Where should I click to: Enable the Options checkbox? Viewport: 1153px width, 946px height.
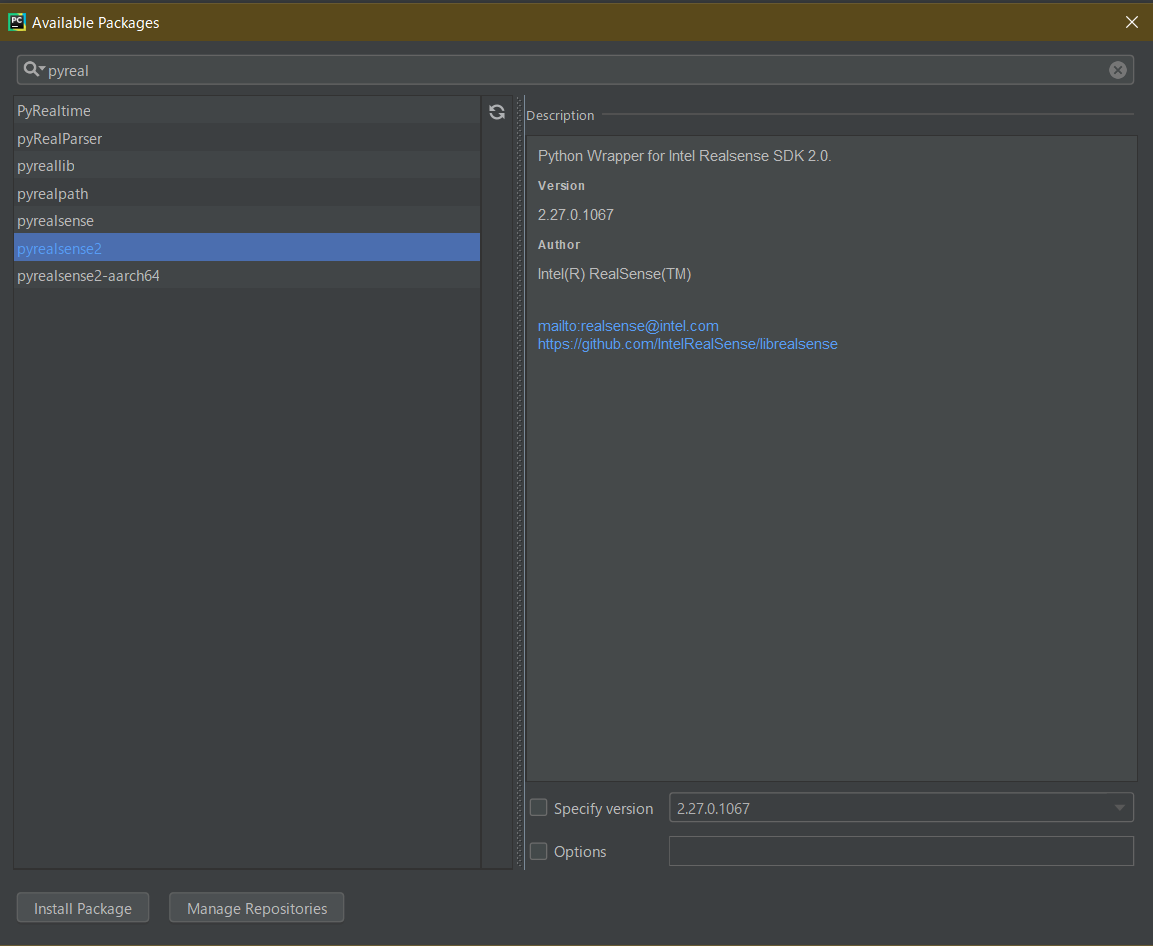(538, 851)
